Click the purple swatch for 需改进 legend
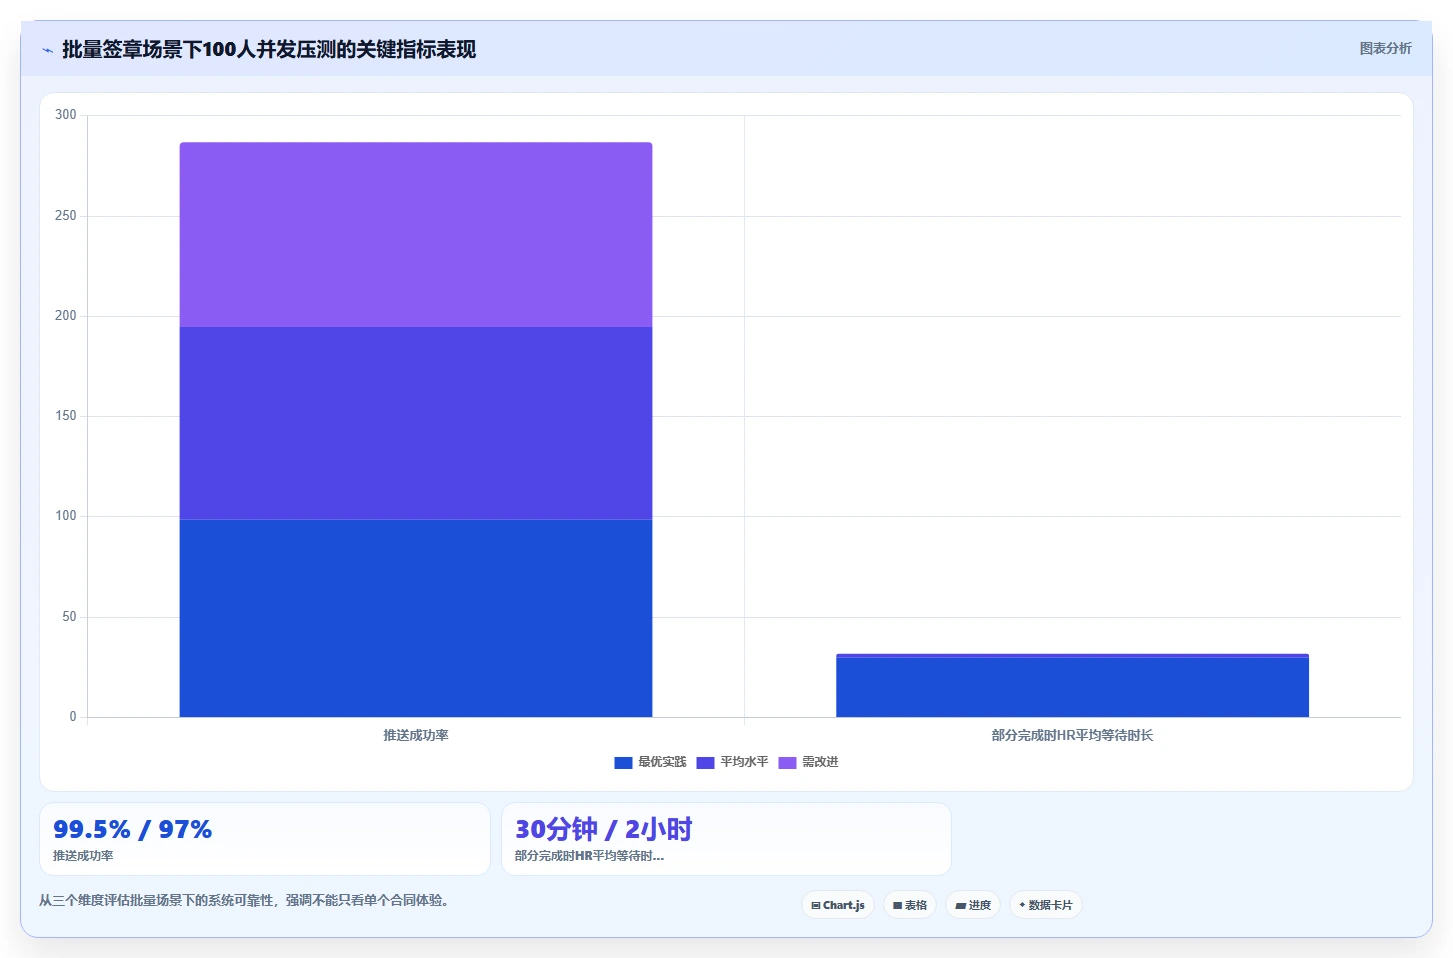 [787, 763]
